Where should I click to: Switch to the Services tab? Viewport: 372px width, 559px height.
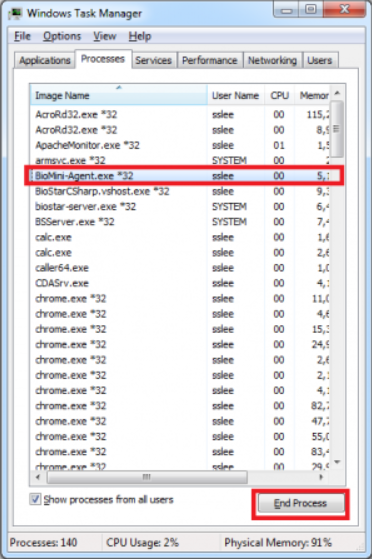(153, 60)
